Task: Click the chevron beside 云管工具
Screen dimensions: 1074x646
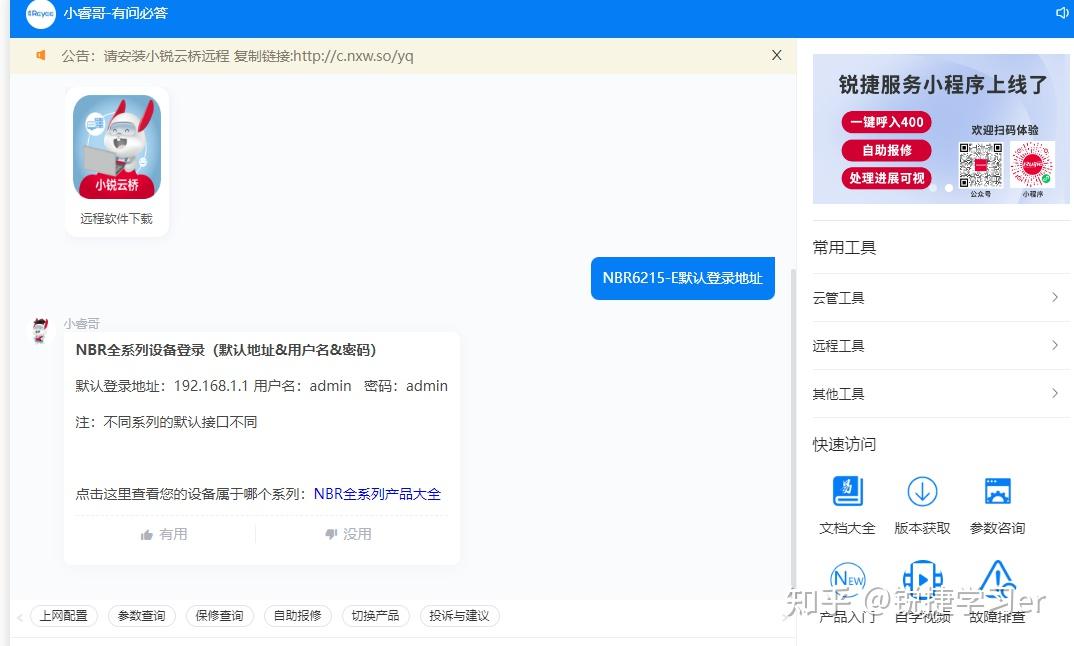Action: tap(1055, 297)
